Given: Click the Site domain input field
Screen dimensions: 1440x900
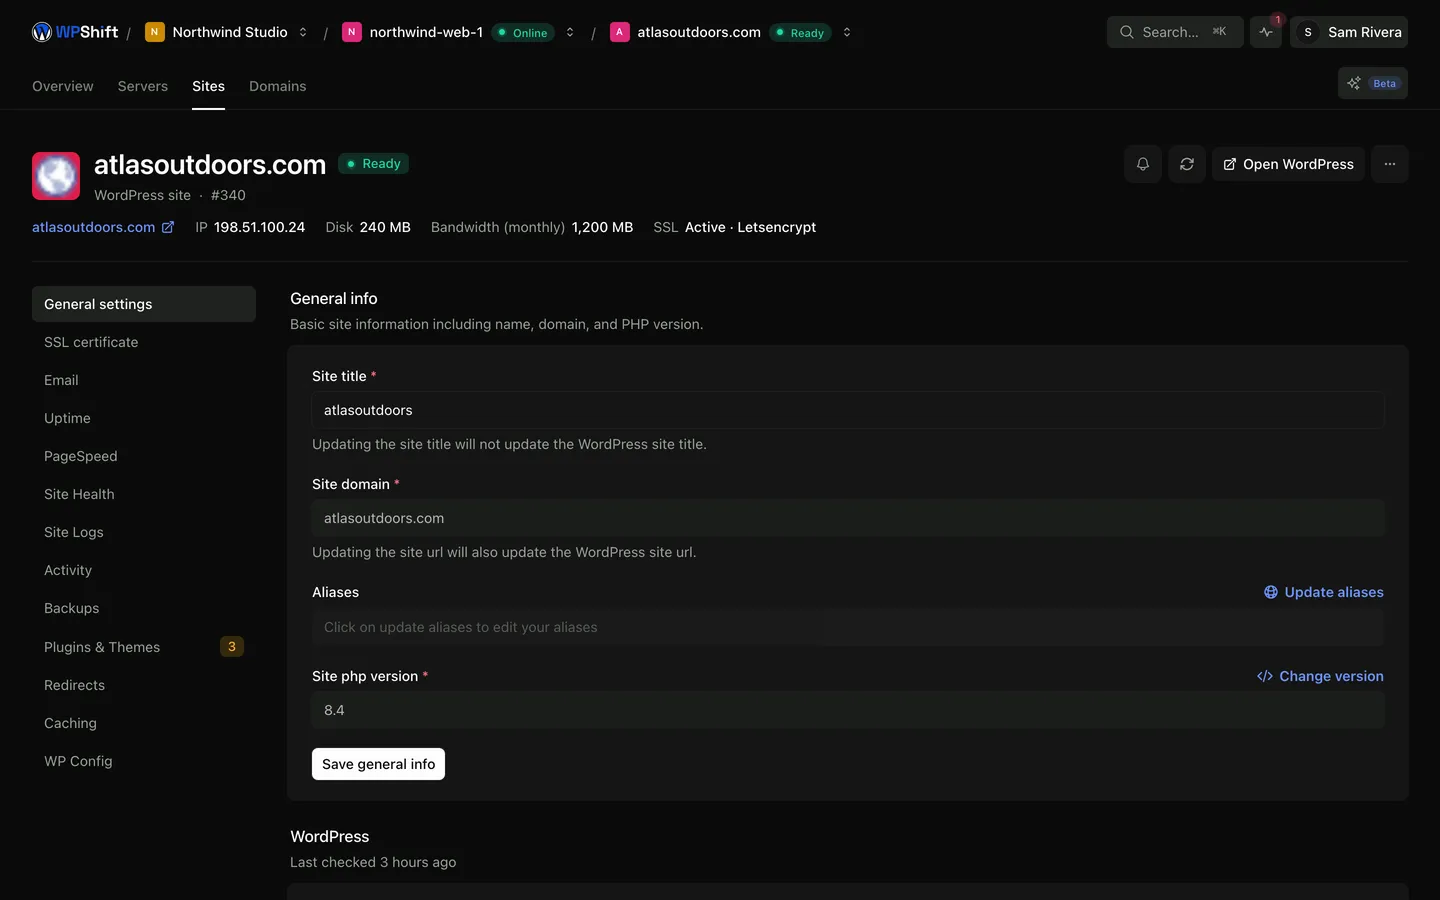Looking at the screenshot, I should pos(848,518).
